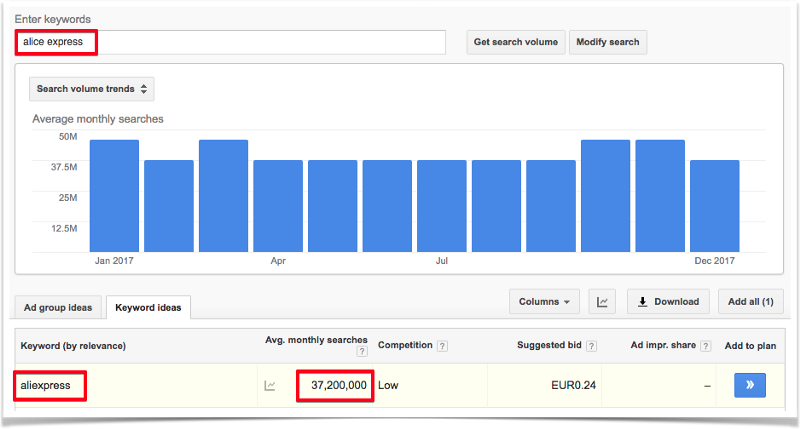This screenshot has height=429, width=800.
Task: Click the aliexpress keyword row text
Action: (45, 386)
